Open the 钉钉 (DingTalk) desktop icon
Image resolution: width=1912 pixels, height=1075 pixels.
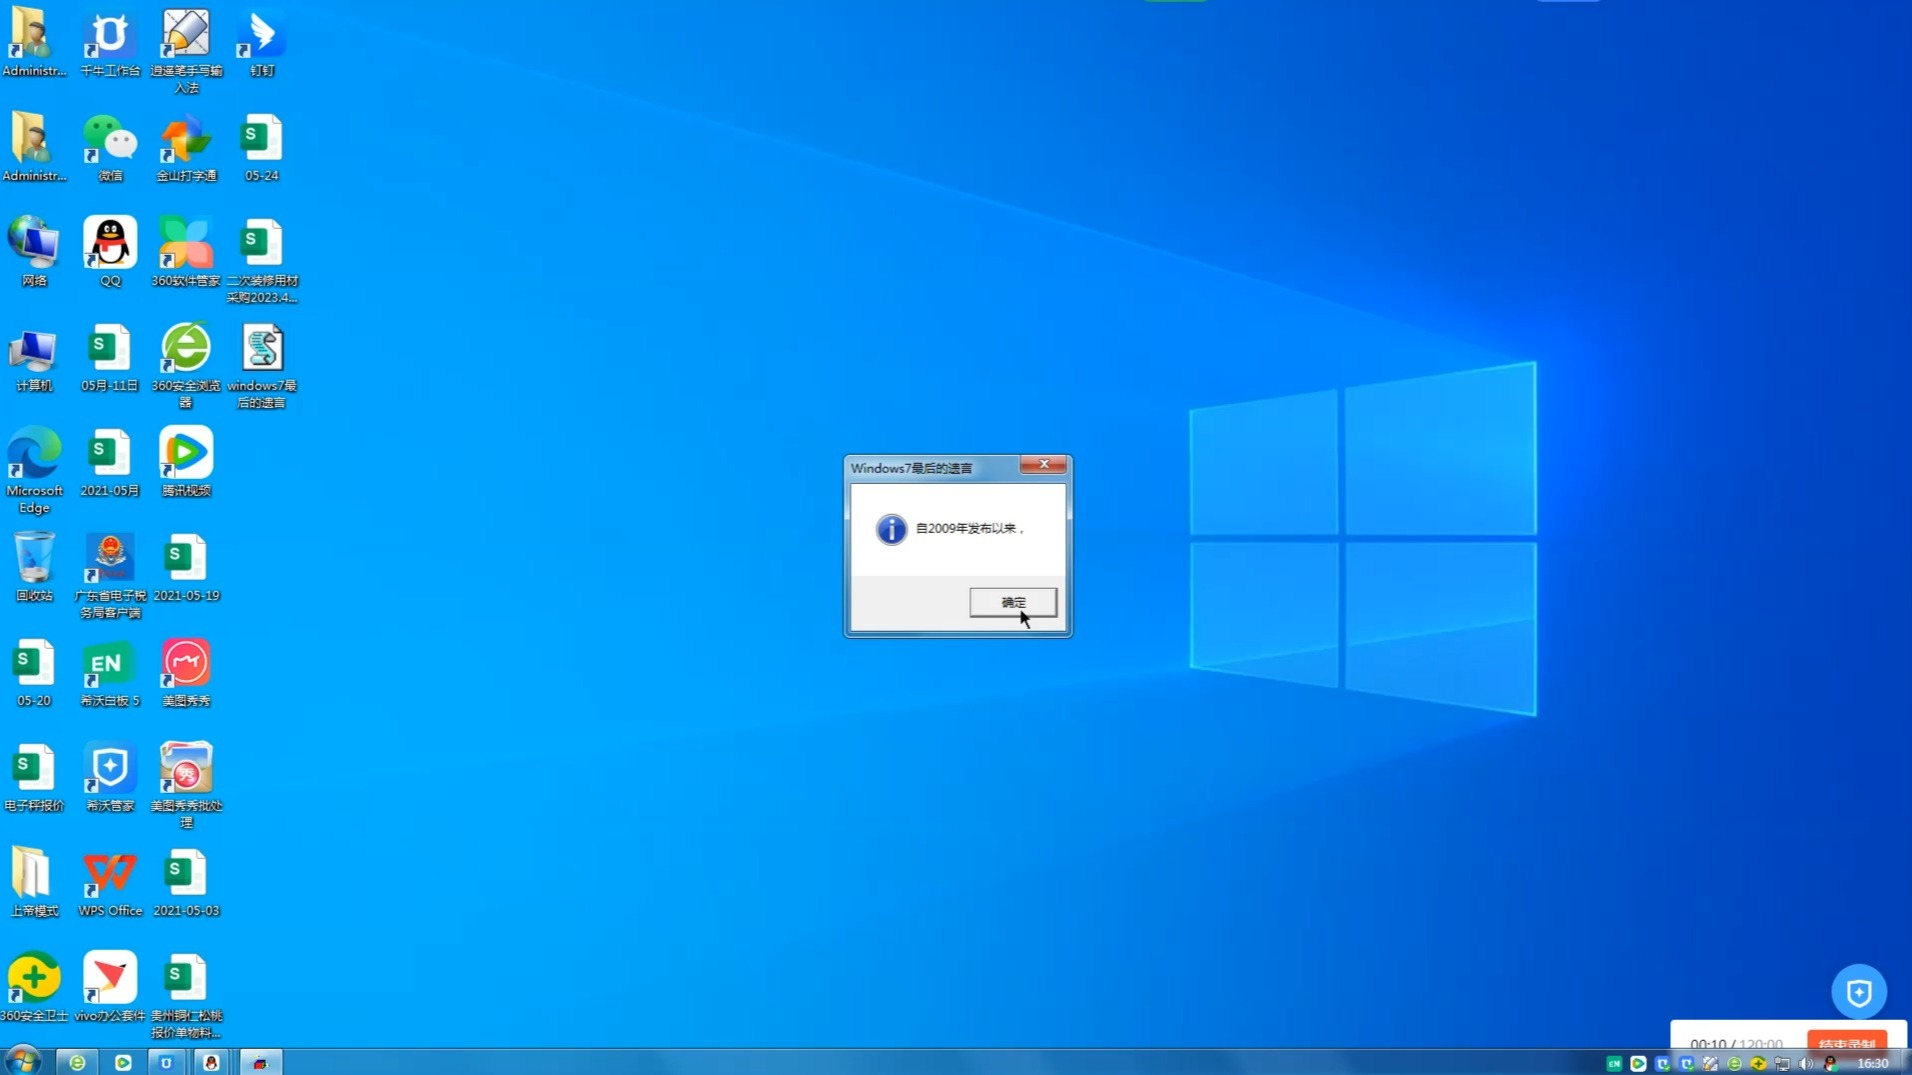[261, 33]
